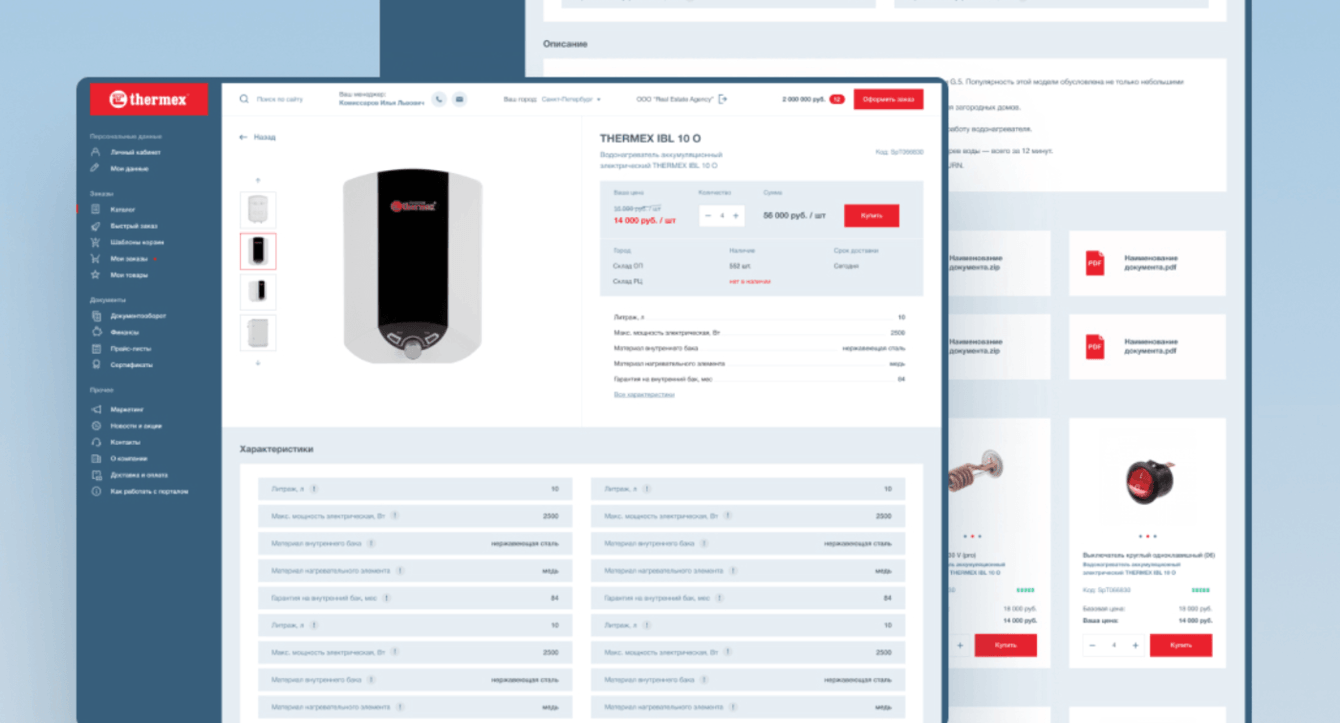This screenshot has width=1340, height=723.
Task: Click the Оформить заказ button
Action: [x=888, y=99]
